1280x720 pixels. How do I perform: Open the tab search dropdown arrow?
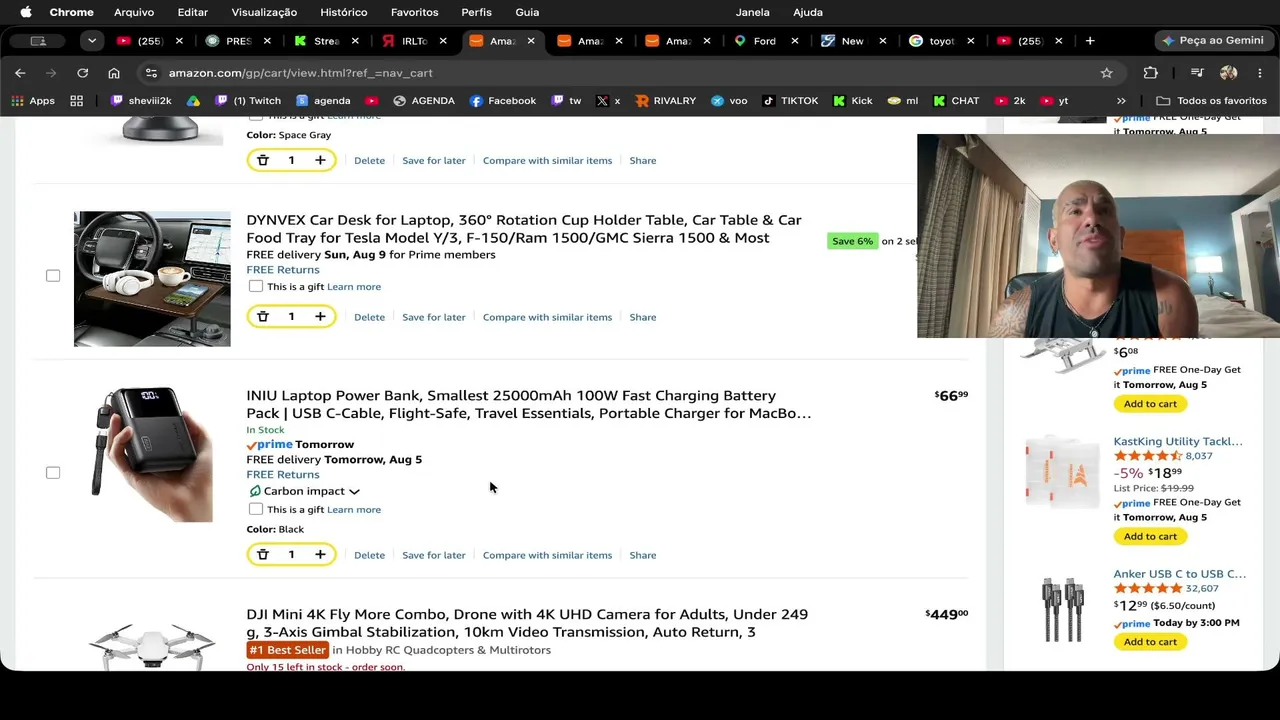[91, 41]
